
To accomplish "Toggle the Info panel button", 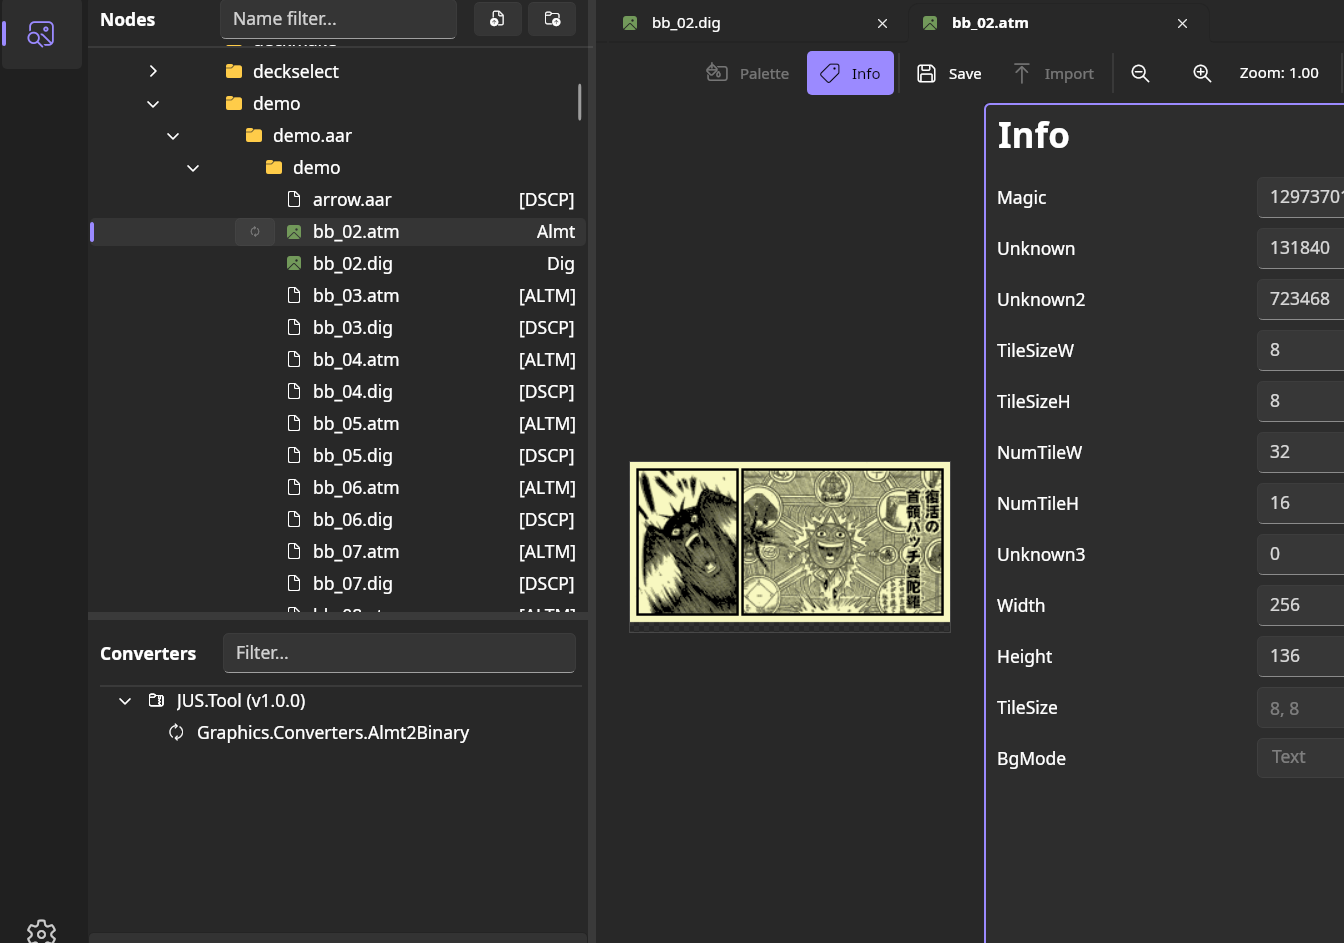I will click(x=850, y=74).
